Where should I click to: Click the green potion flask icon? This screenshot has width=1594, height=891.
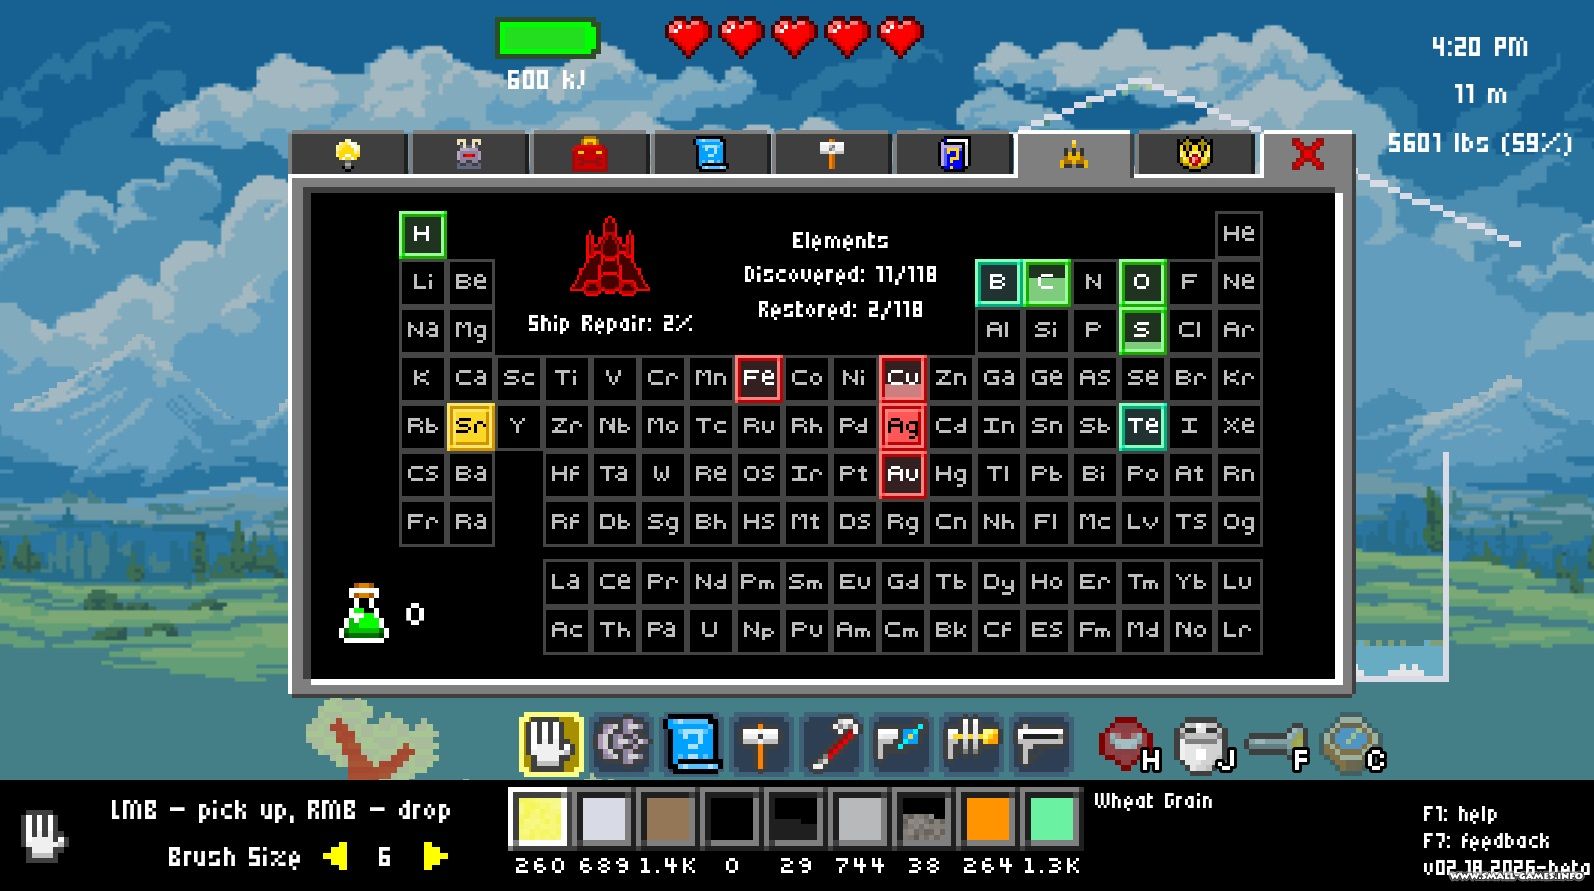pos(364,612)
